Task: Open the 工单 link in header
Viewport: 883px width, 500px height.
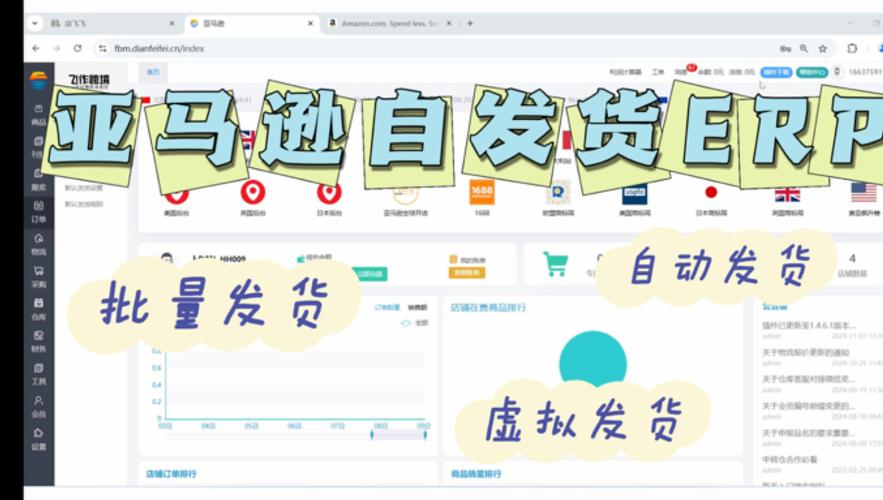Action: [x=658, y=72]
